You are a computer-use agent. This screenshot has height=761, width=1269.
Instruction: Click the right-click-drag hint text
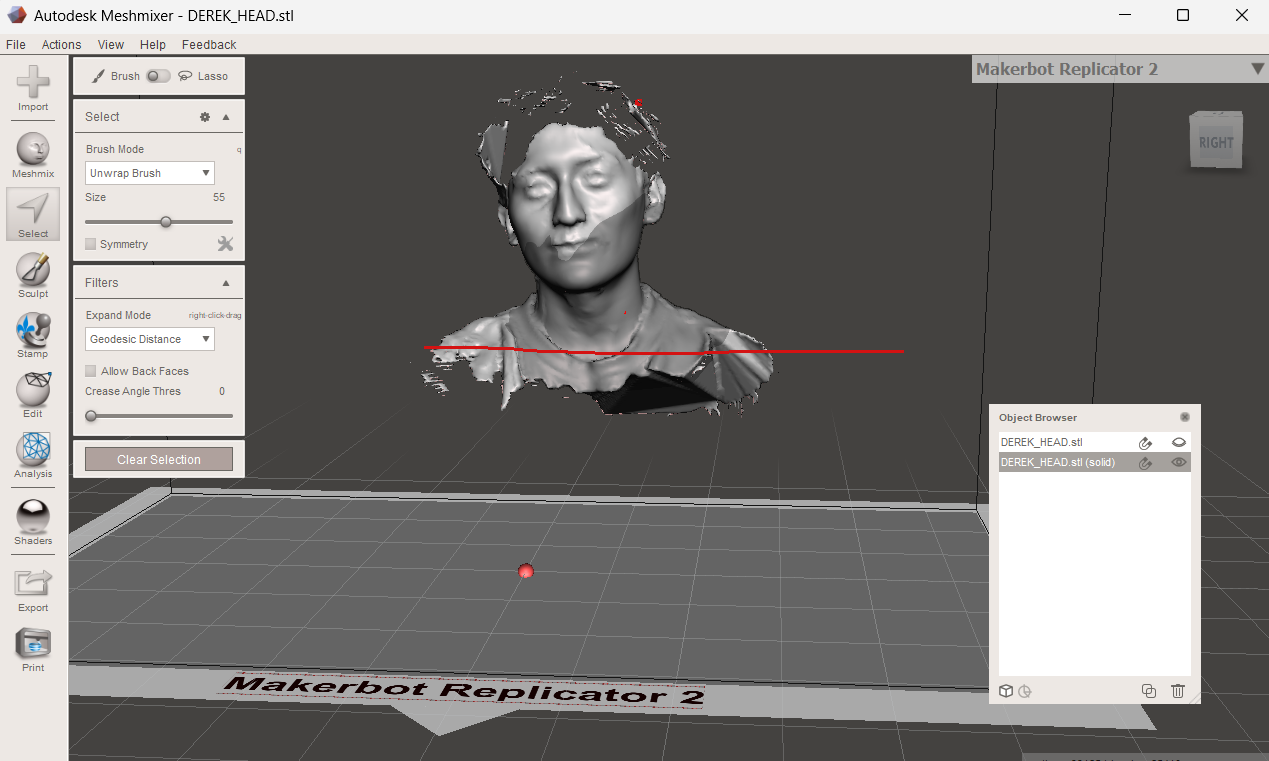(x=215, y=315)
